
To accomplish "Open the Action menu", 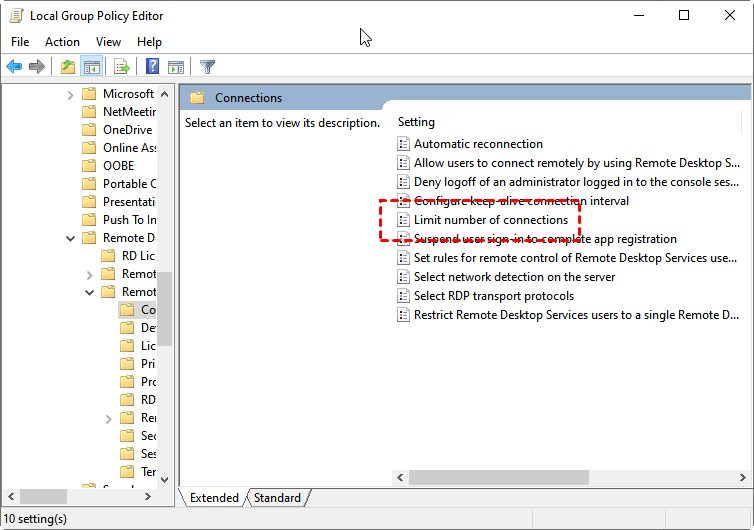I will 62,42.
